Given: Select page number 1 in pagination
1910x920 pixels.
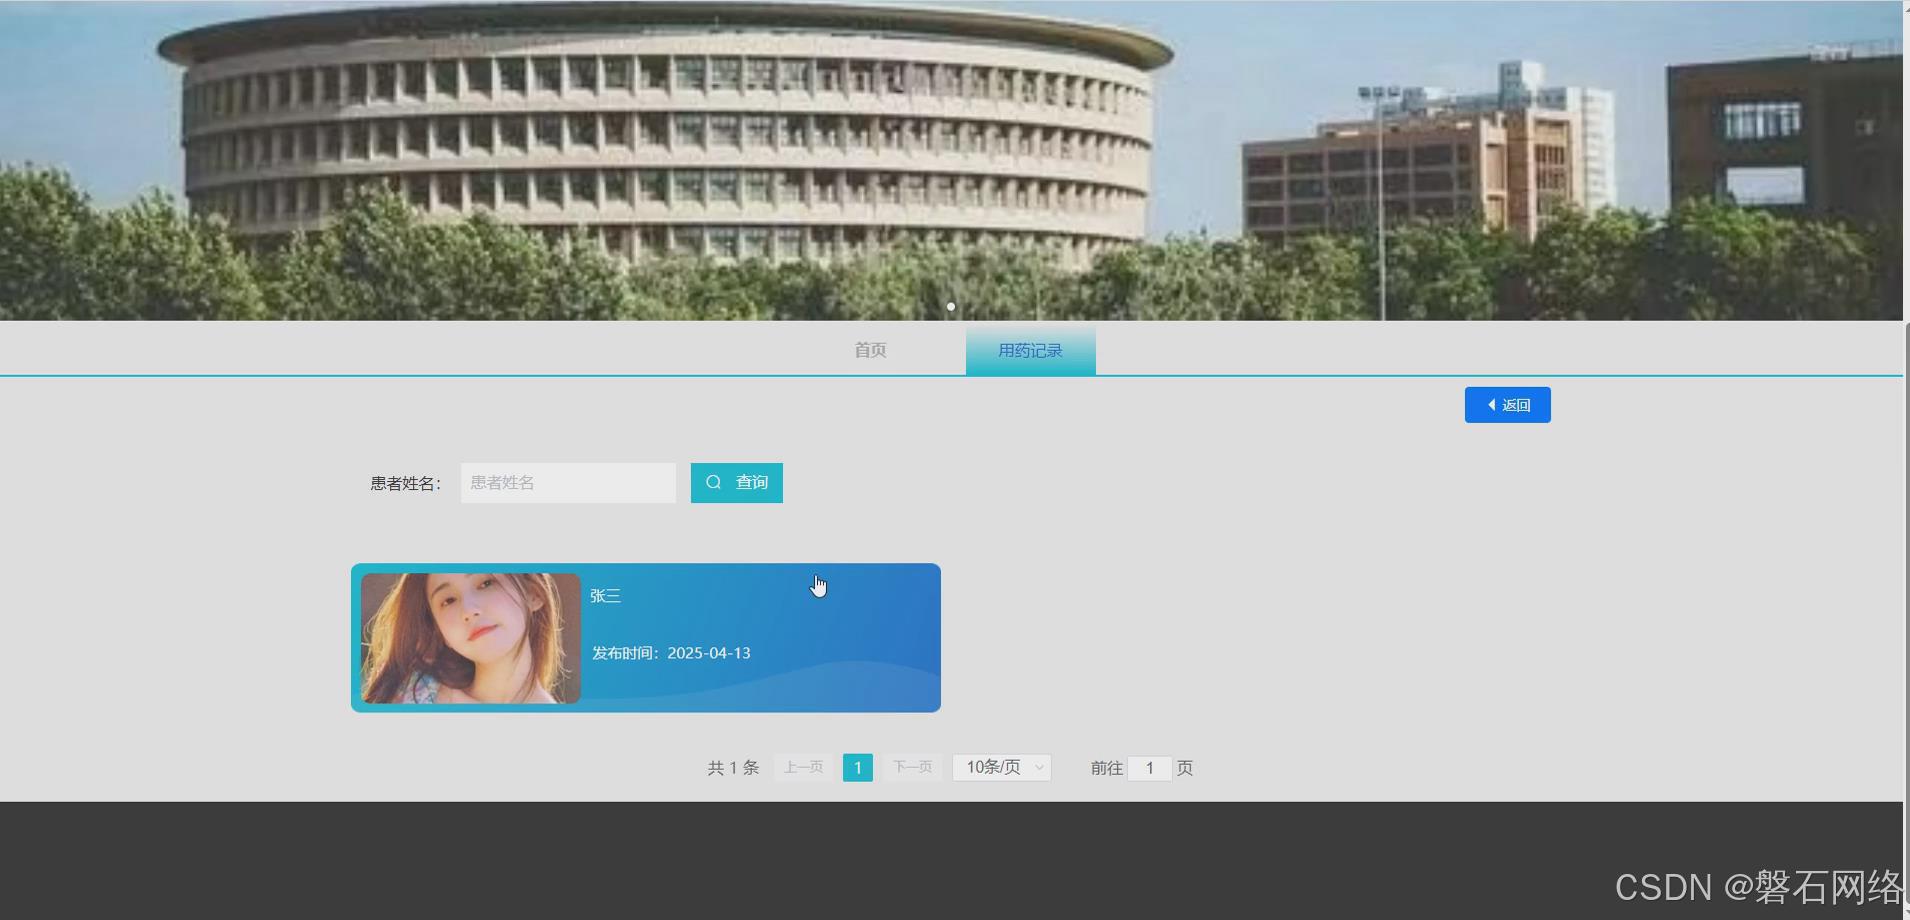Looking at the screenshot, I should pos(857,767).
